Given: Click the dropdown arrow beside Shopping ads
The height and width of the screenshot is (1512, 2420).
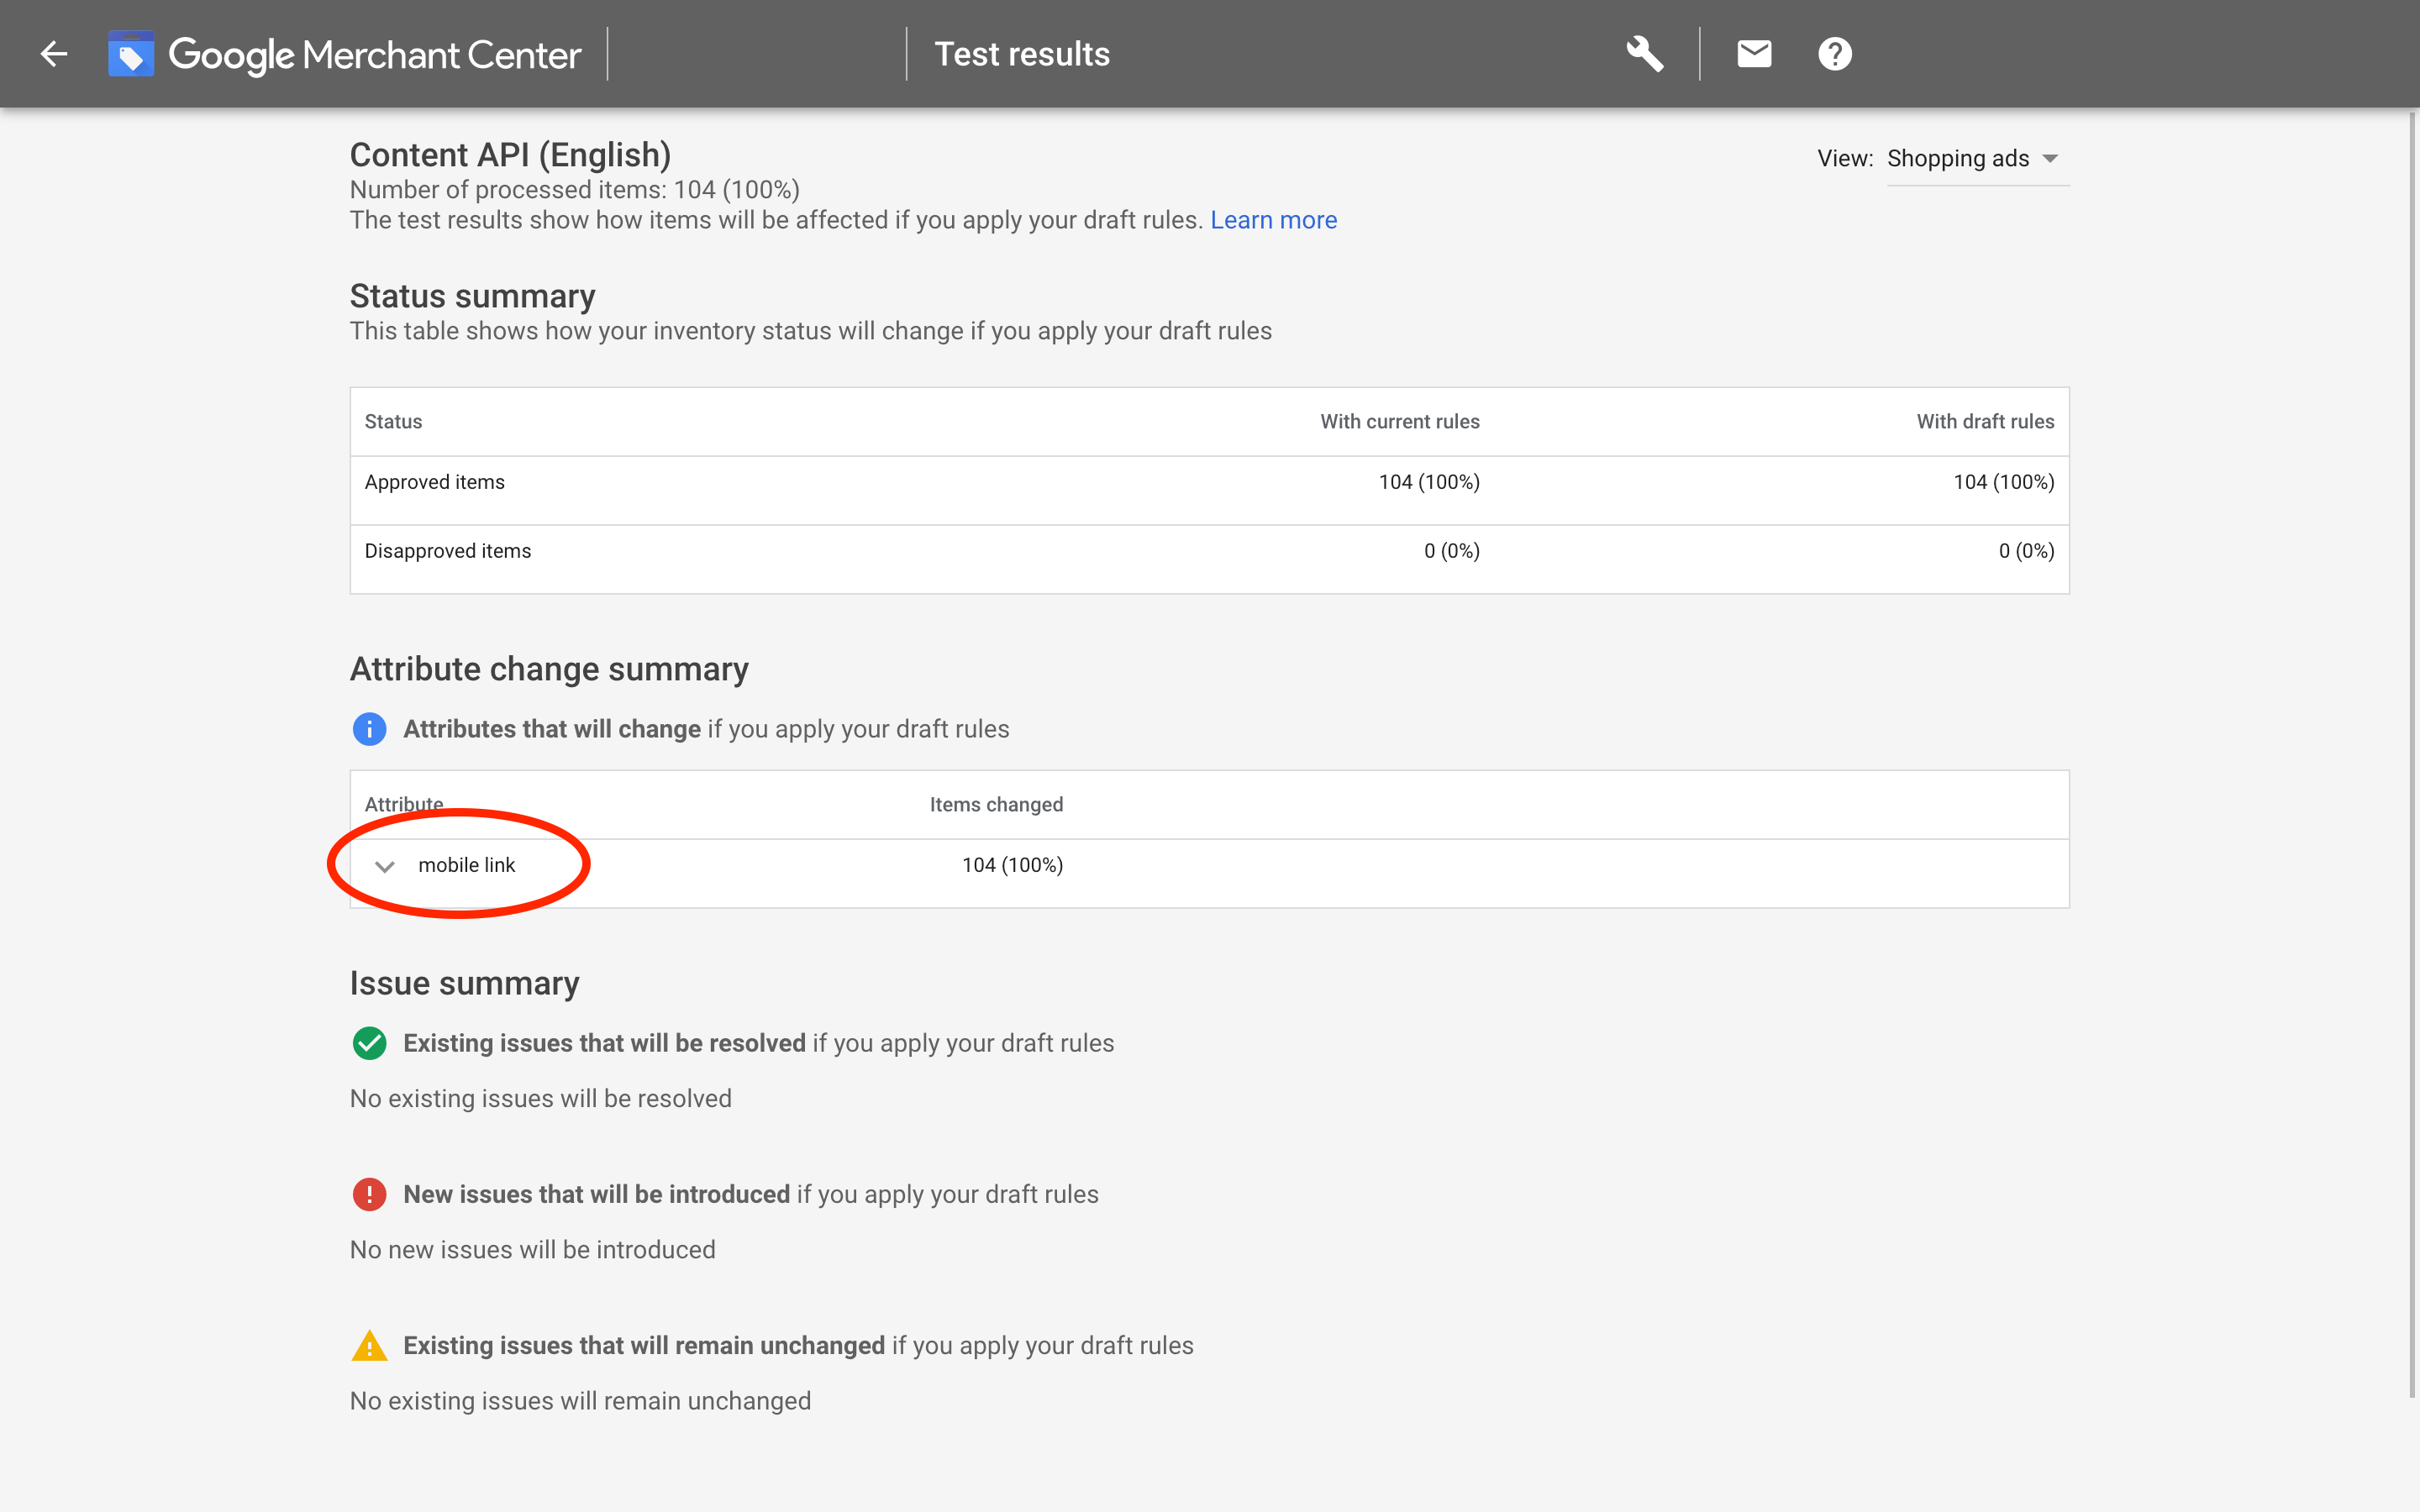Looking at the screenshot, I should 2050,159.
